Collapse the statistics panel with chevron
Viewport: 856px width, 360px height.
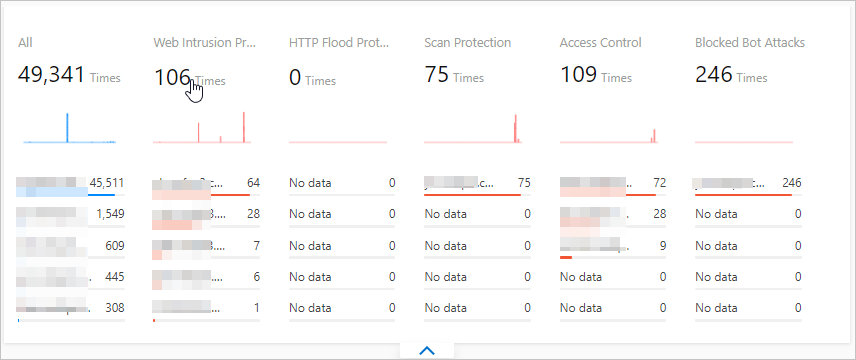click(427, 351)
